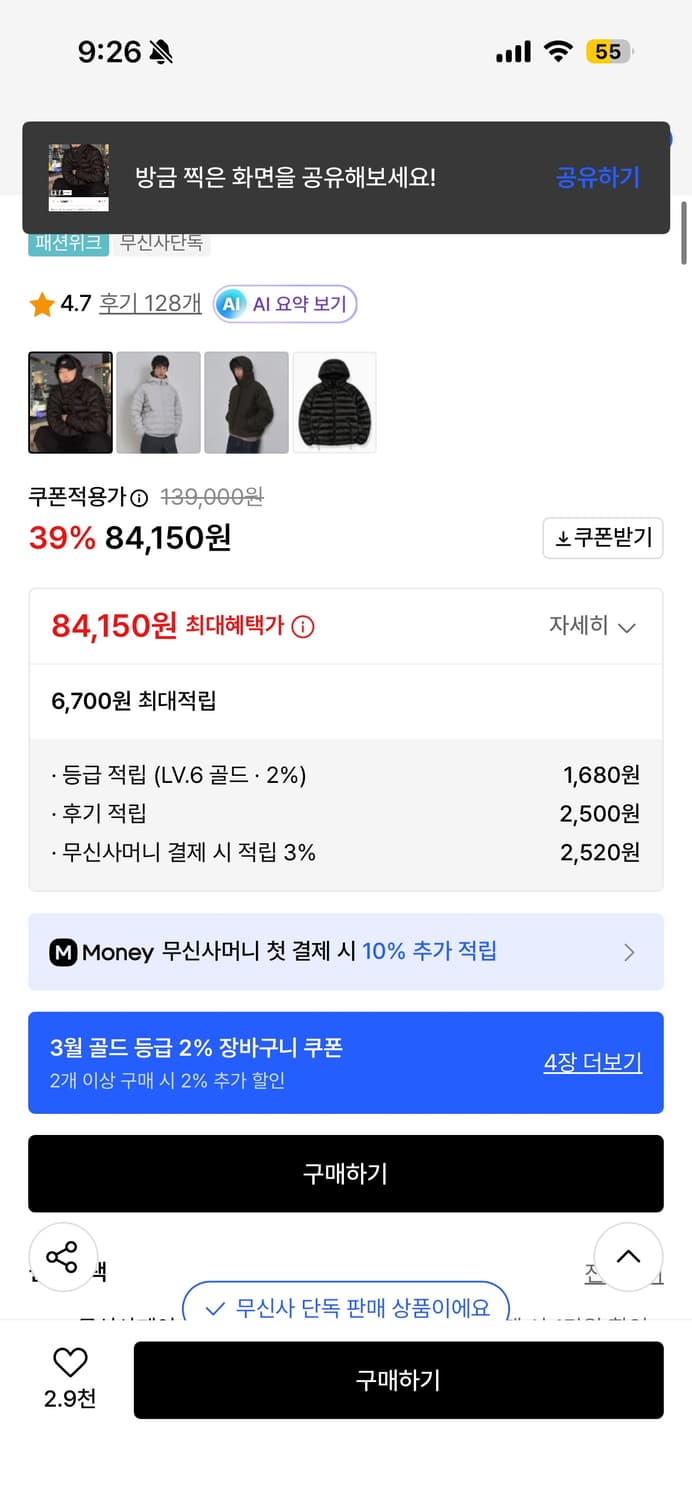This screenshot has width=692, height=1500.
Task: Tap 4장 더보기 on the coupon banner
Action: coord(593,1062)
